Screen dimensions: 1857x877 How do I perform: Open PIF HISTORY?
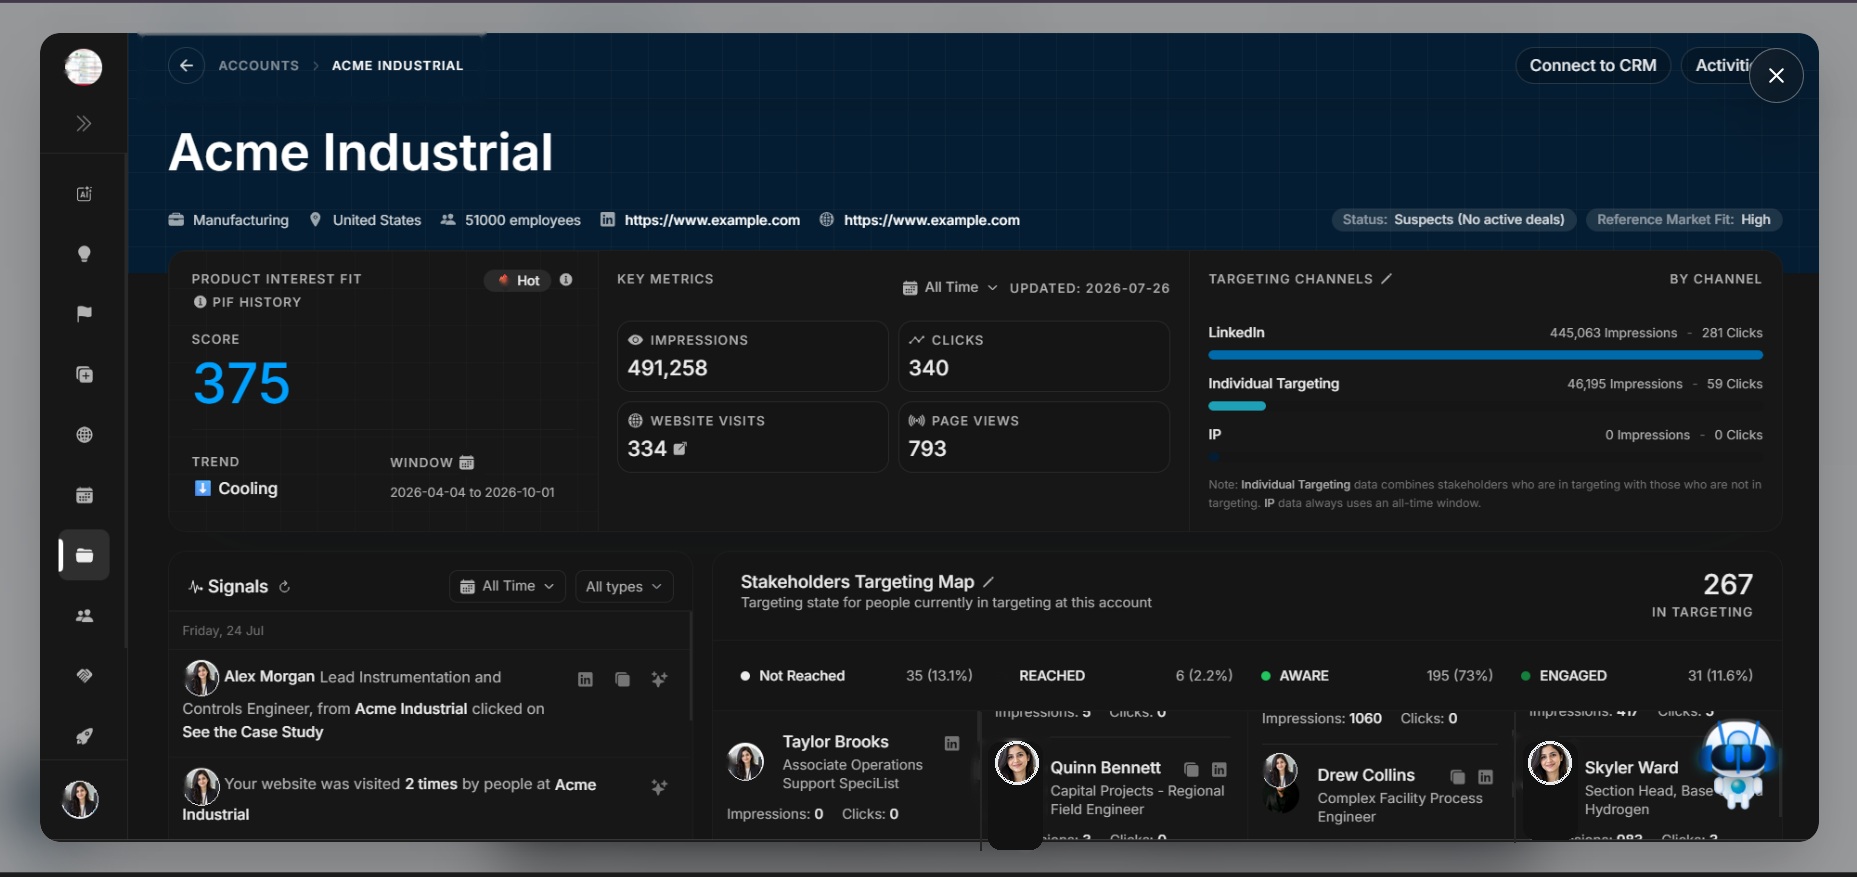247,302
